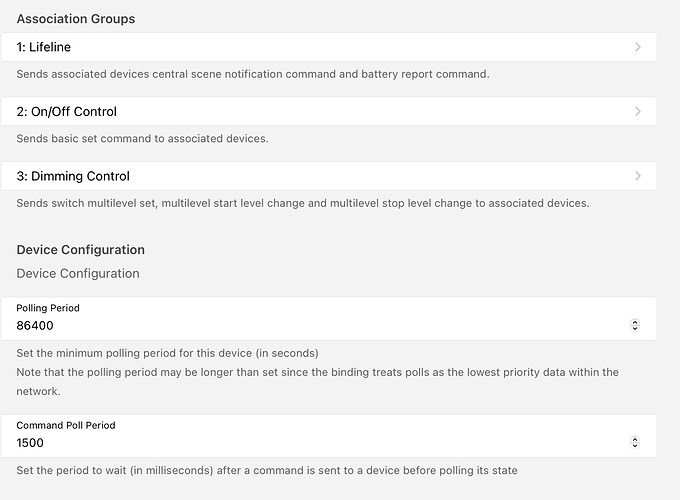Click the Dimming Control row chevron

[x=637, y=177]
